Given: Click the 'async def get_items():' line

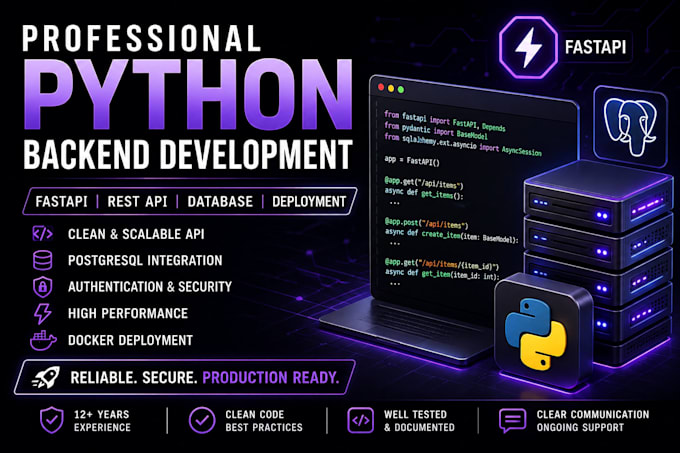Looking at the screenshot, I should click(424, 193).
